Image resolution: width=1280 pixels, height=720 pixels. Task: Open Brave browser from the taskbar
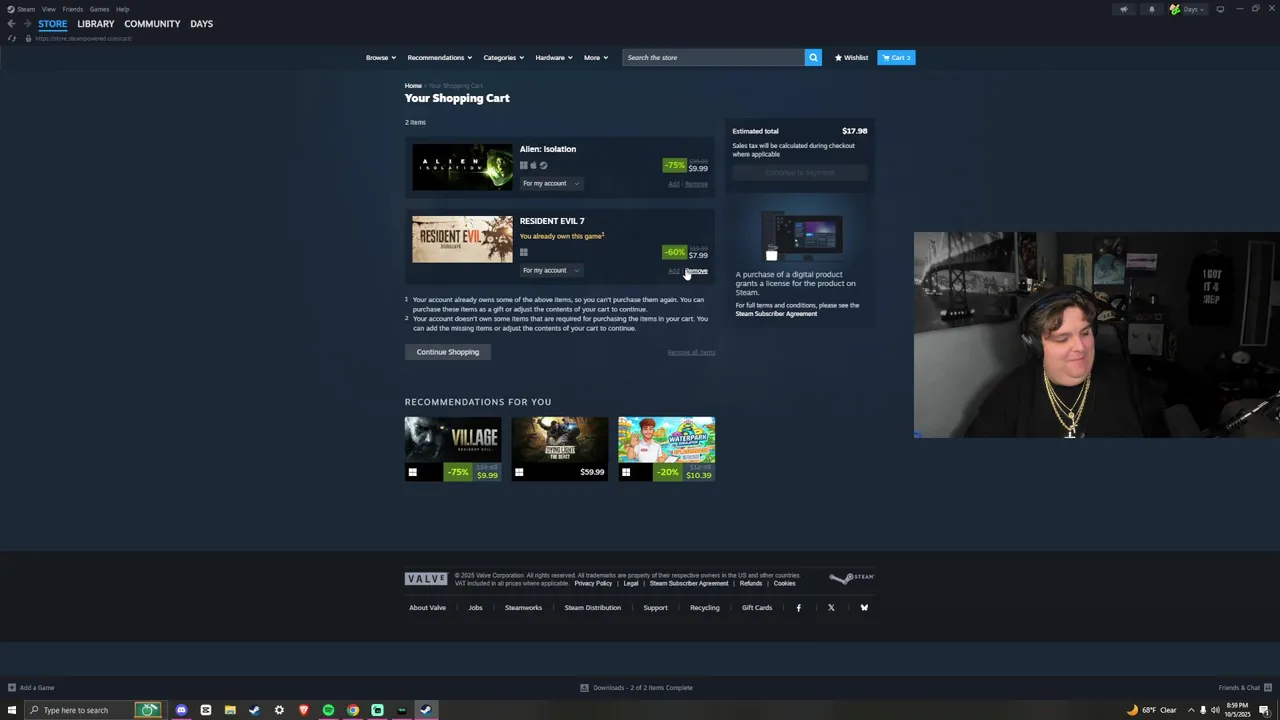click(303, 710)
